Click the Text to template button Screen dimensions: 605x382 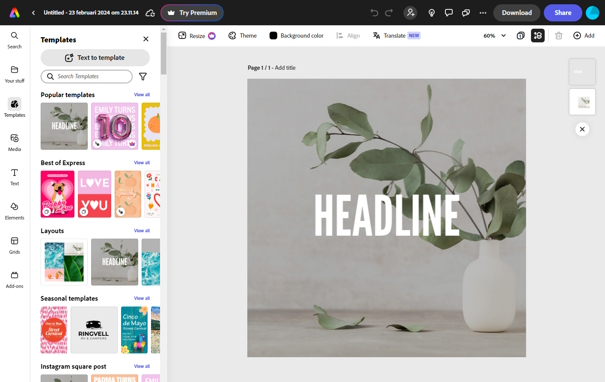point(95,57)
